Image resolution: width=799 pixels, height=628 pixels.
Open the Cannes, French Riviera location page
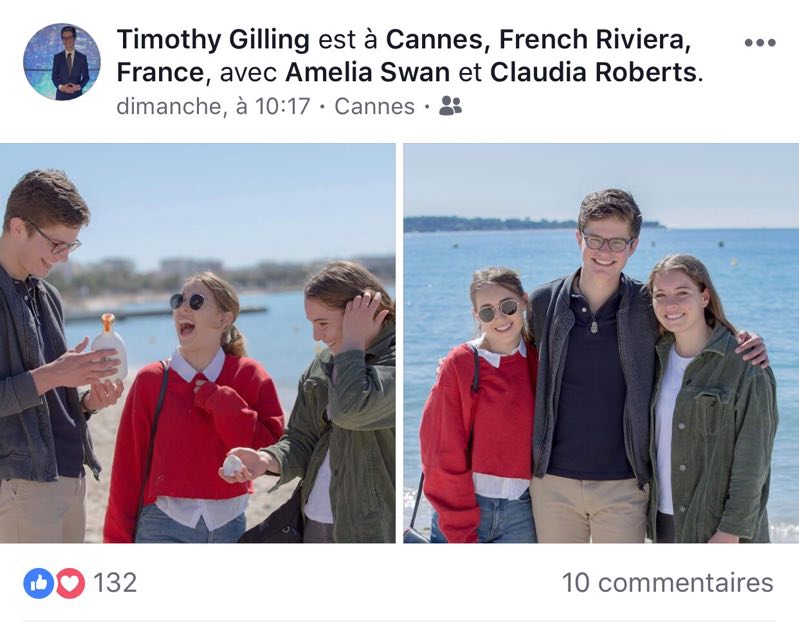[538, 40]
